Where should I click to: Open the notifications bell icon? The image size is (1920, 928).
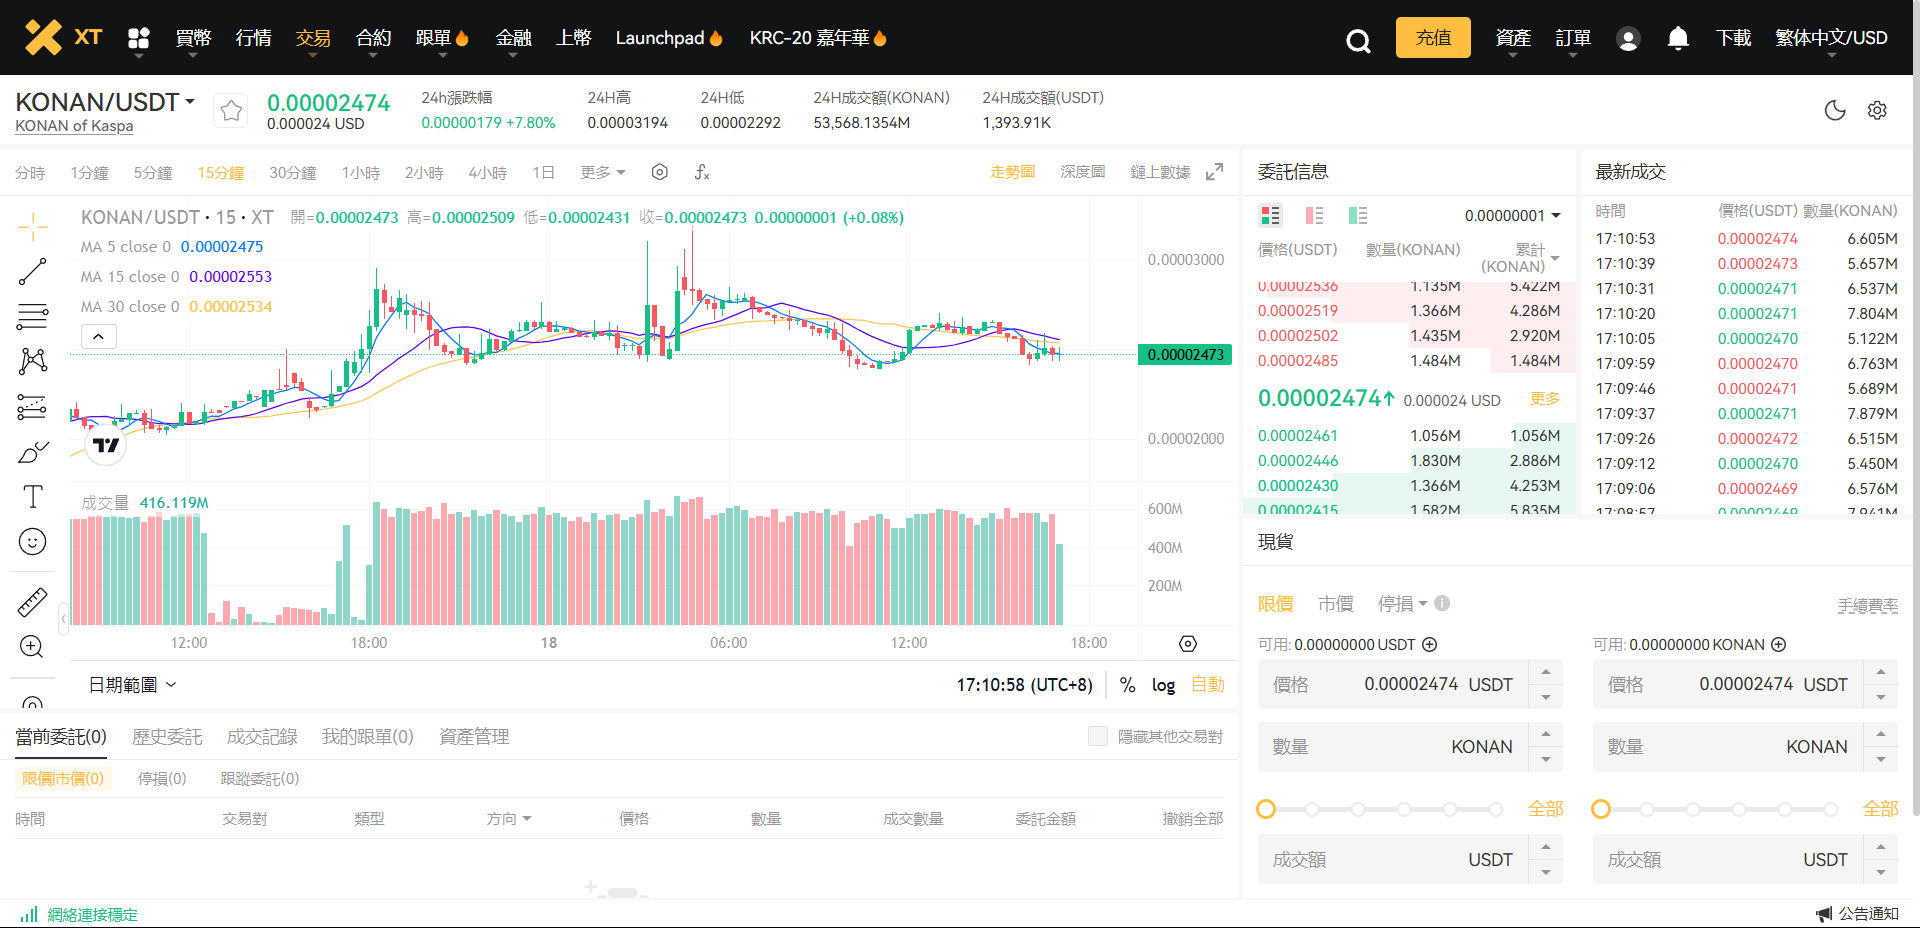click(x=1678, y=38)
